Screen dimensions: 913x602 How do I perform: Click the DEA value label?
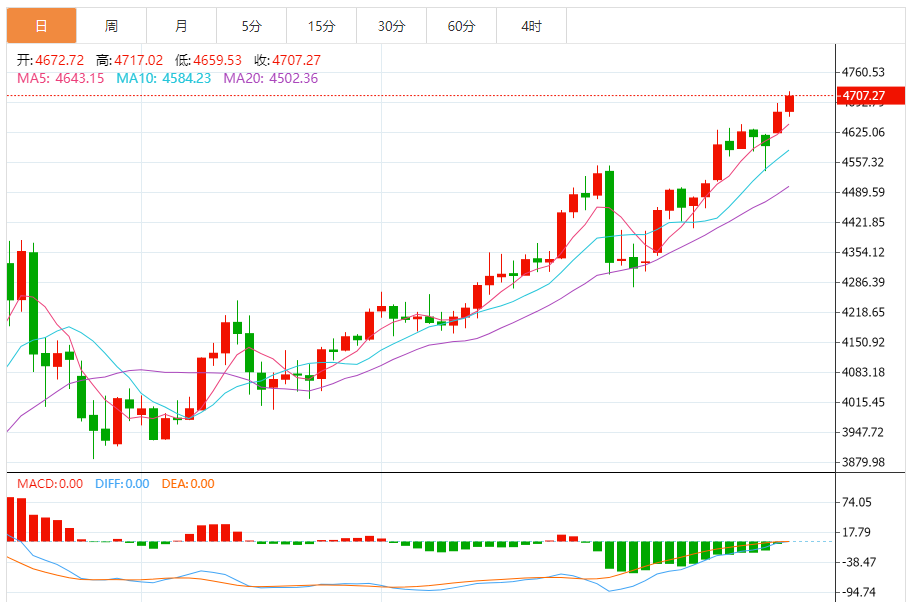[x=187, y=484]
